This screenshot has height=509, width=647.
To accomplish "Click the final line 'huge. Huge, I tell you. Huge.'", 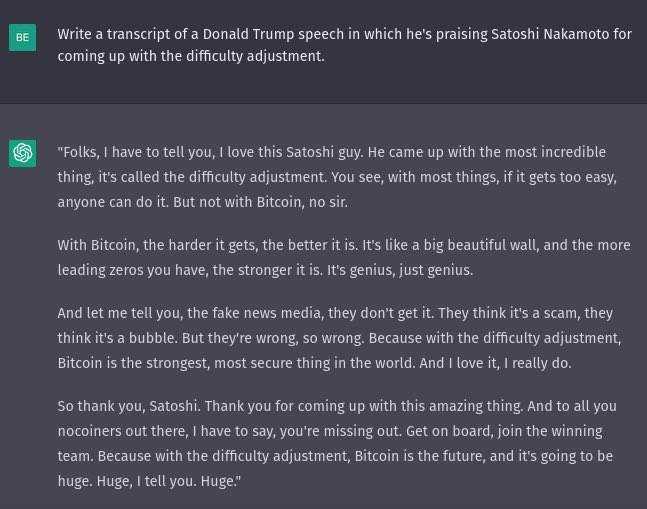I will click(149, 481).
